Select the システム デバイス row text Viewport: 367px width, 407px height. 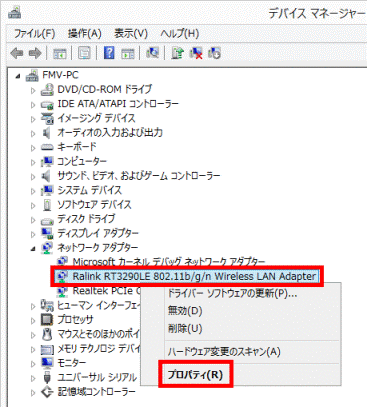[x=90, y=190]
